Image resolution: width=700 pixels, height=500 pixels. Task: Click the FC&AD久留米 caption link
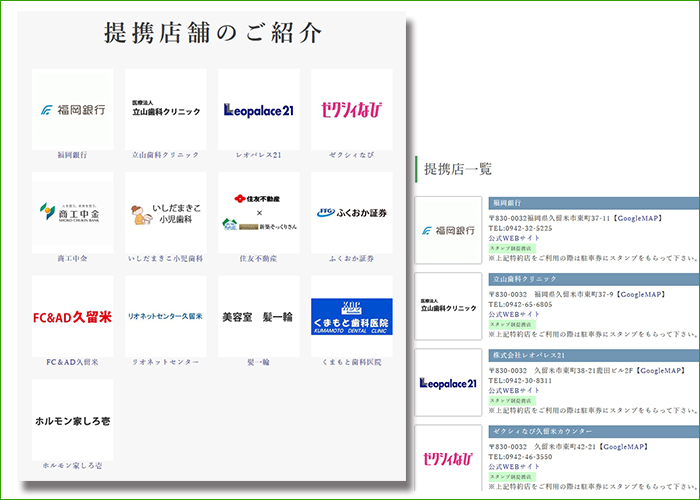point(72,362)
